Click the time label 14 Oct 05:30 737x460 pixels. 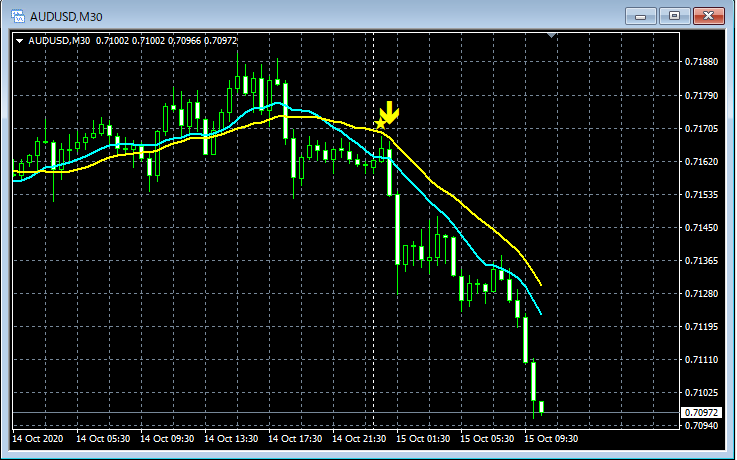(103, 439)
